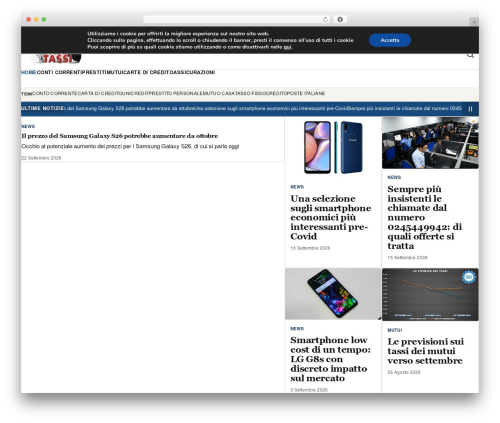Open LG G8s phone thumbnail image
Viewport: 500px width, 423px height.
pos(333,294)
